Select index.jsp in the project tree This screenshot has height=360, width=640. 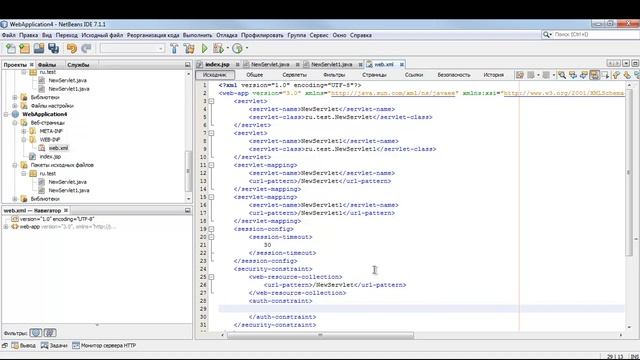[x=50, y=156]
